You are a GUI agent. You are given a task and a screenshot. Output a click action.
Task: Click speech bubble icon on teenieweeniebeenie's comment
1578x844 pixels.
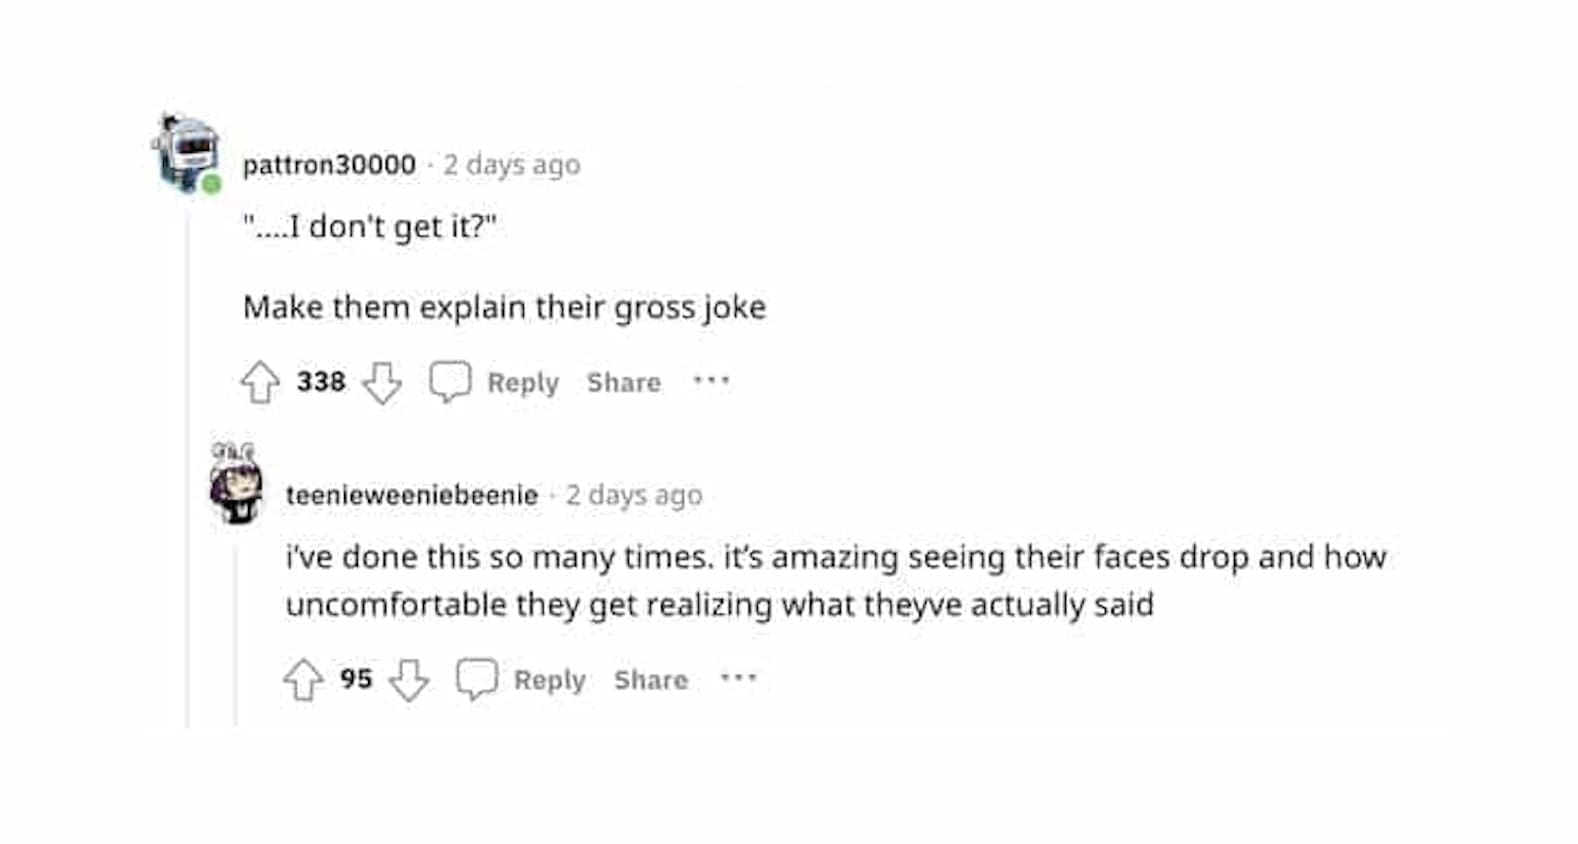point(476,679)
